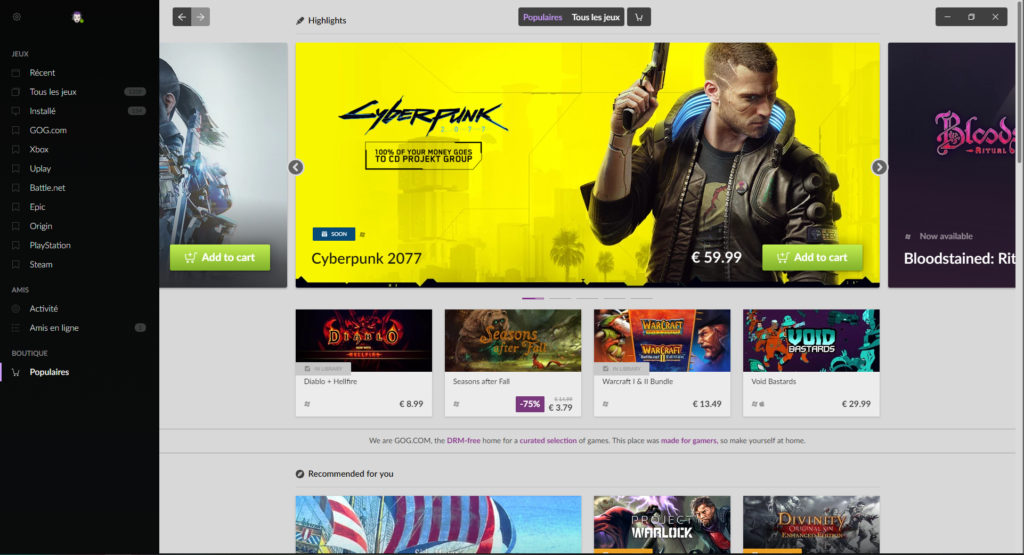Select the second carousel page indicator
Screen dimensions: 1024x555
(x=560, y=298)
